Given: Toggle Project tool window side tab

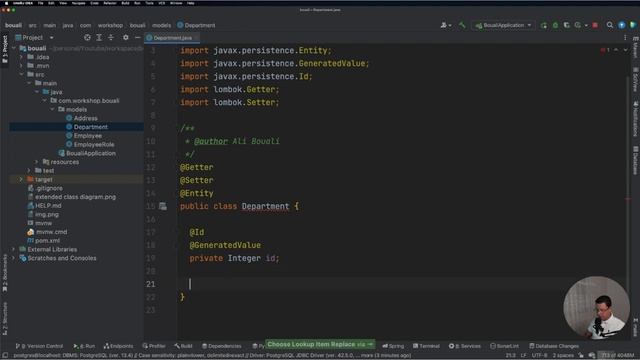Looking at the screenshot, I should coord(5,49).
